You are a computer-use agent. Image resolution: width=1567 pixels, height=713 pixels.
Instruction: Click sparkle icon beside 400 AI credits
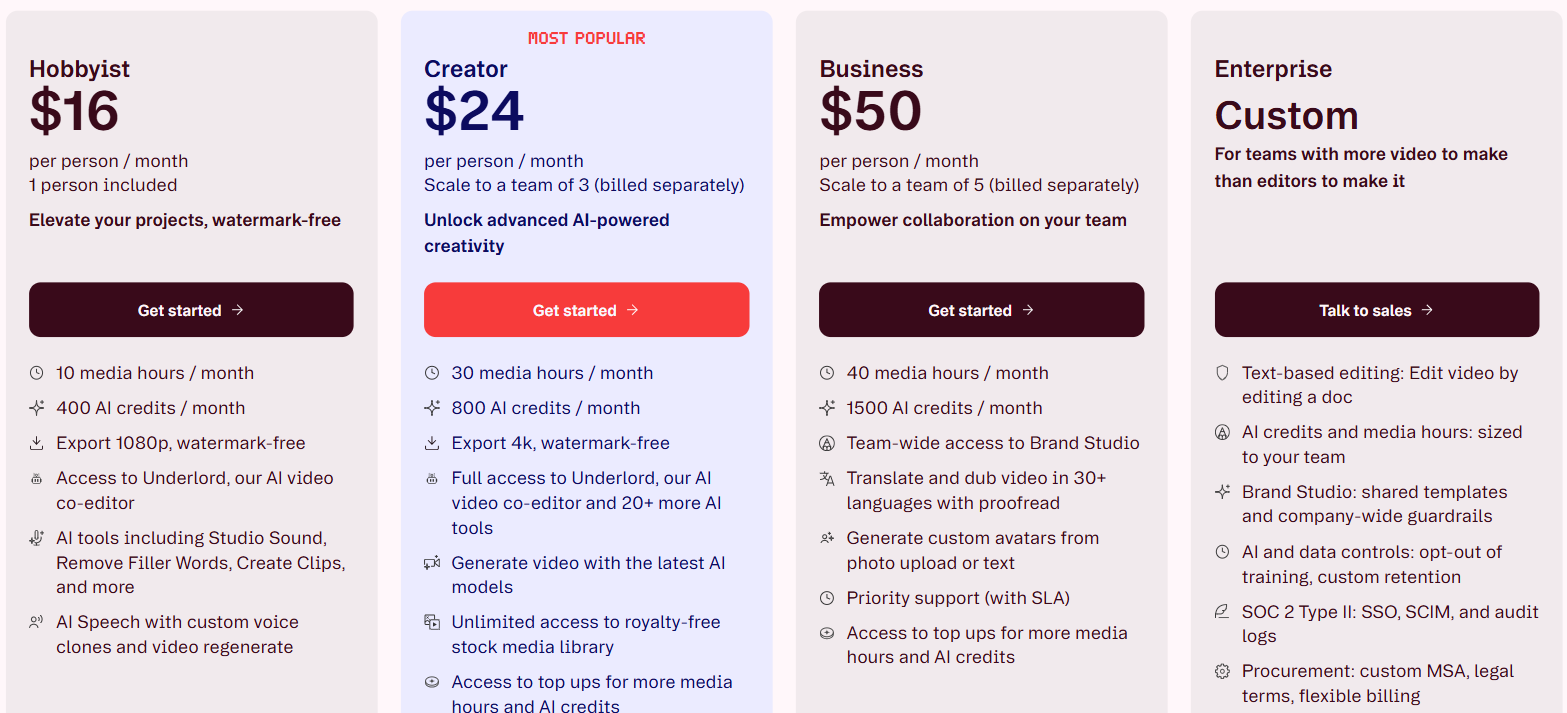(37, 408)
